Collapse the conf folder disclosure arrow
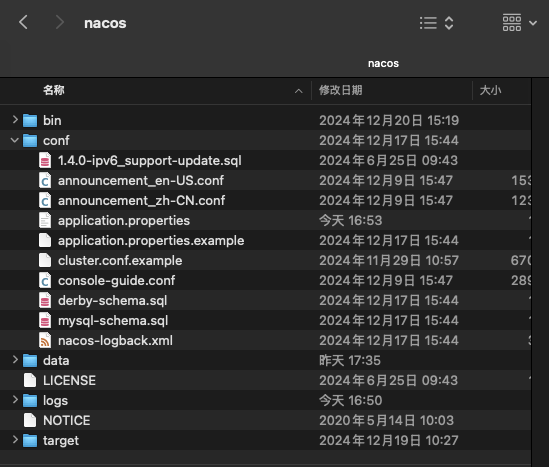549x467 pixels. 15,140
